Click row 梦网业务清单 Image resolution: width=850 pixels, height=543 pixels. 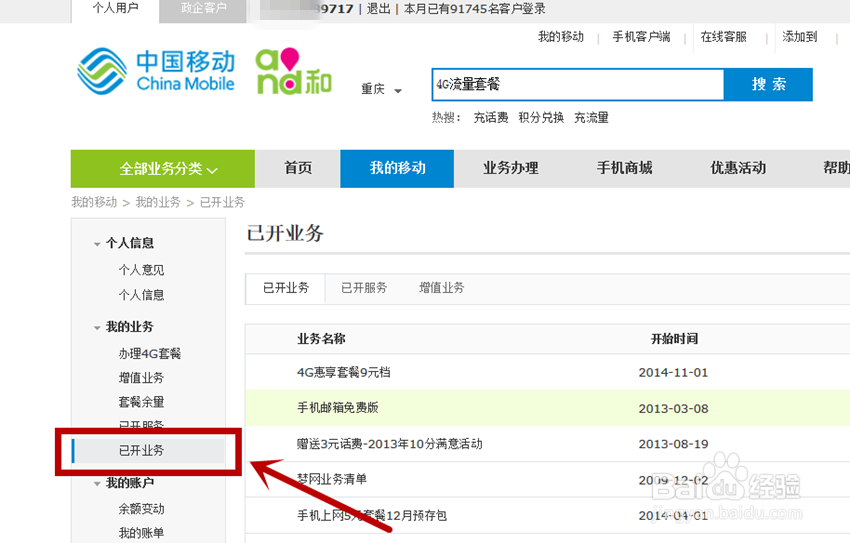(x=332, y=479)
